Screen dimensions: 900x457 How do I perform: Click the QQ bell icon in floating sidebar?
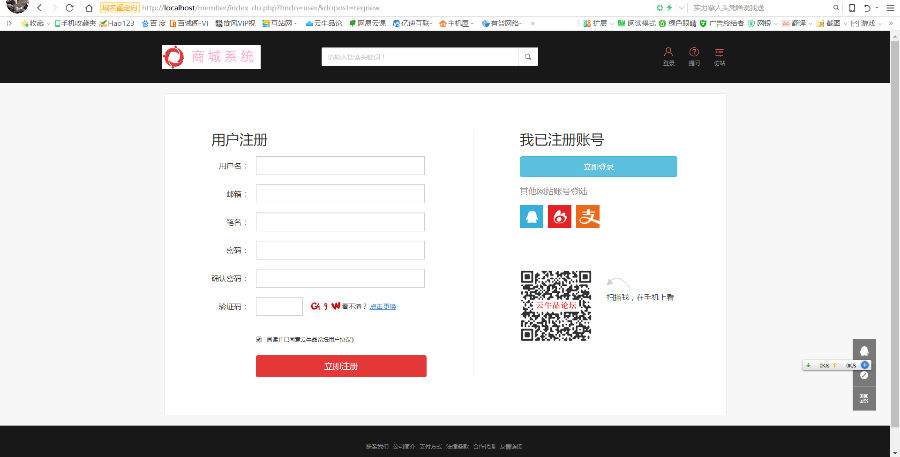pyautogui.click(x=863, y=350)
